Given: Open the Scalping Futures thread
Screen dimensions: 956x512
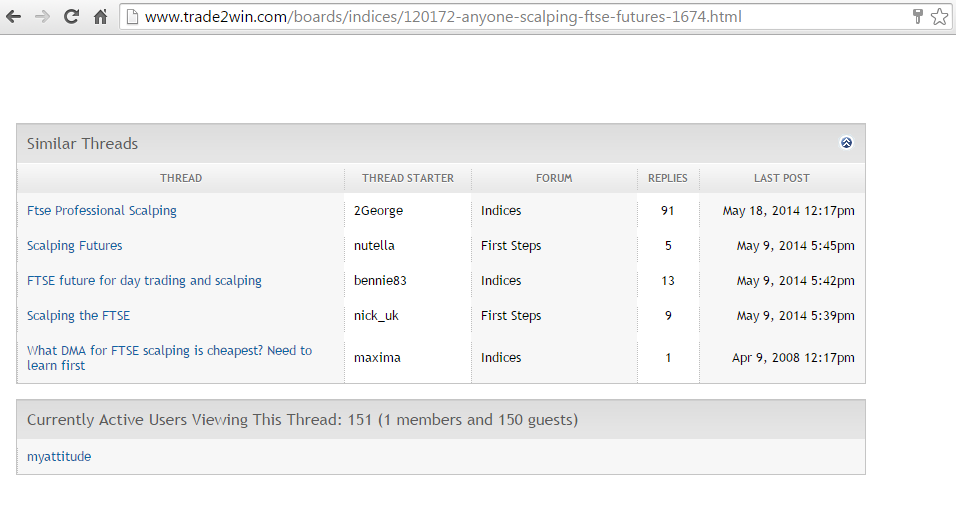Looking at the screenshot, I should [x=75, y=246].
